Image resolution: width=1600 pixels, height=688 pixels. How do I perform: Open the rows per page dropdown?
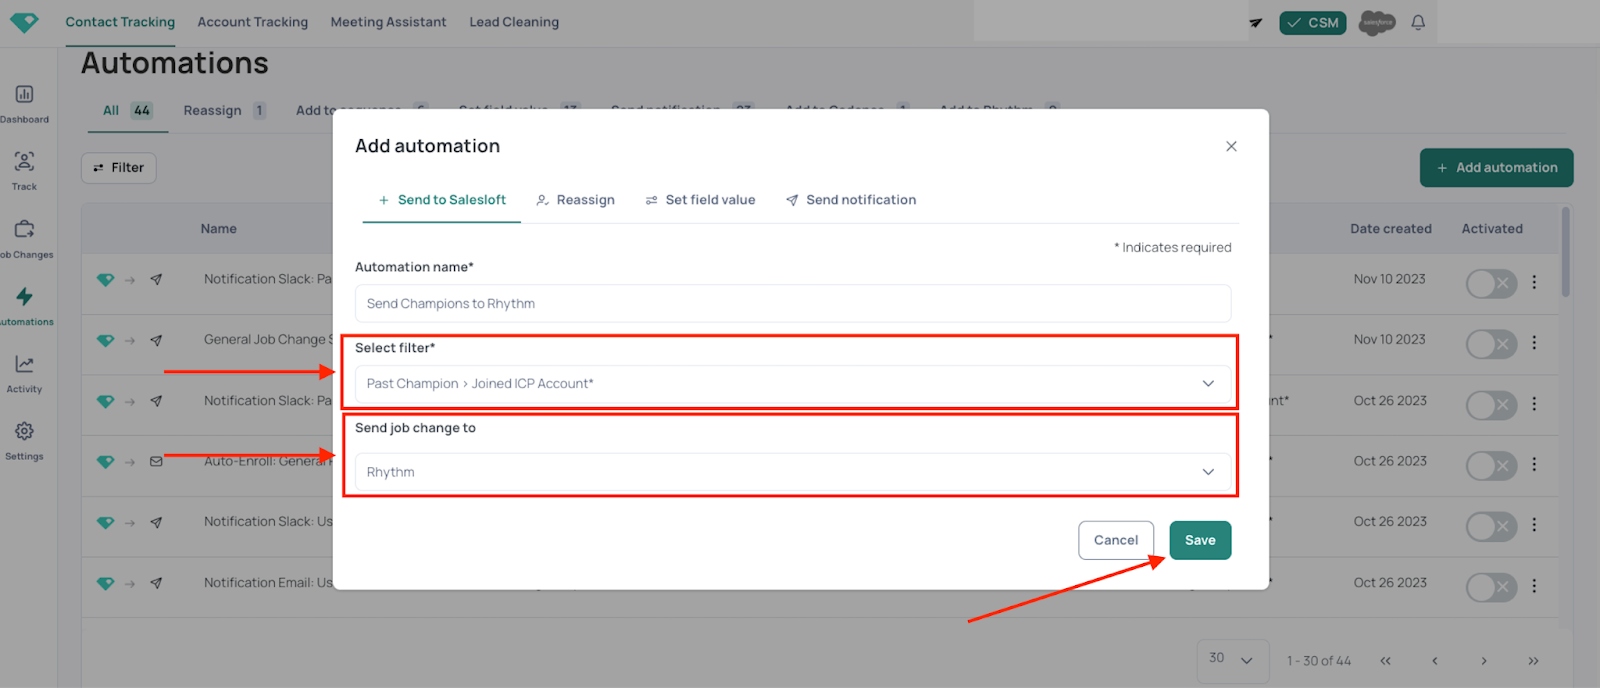tap(1232, 660)
